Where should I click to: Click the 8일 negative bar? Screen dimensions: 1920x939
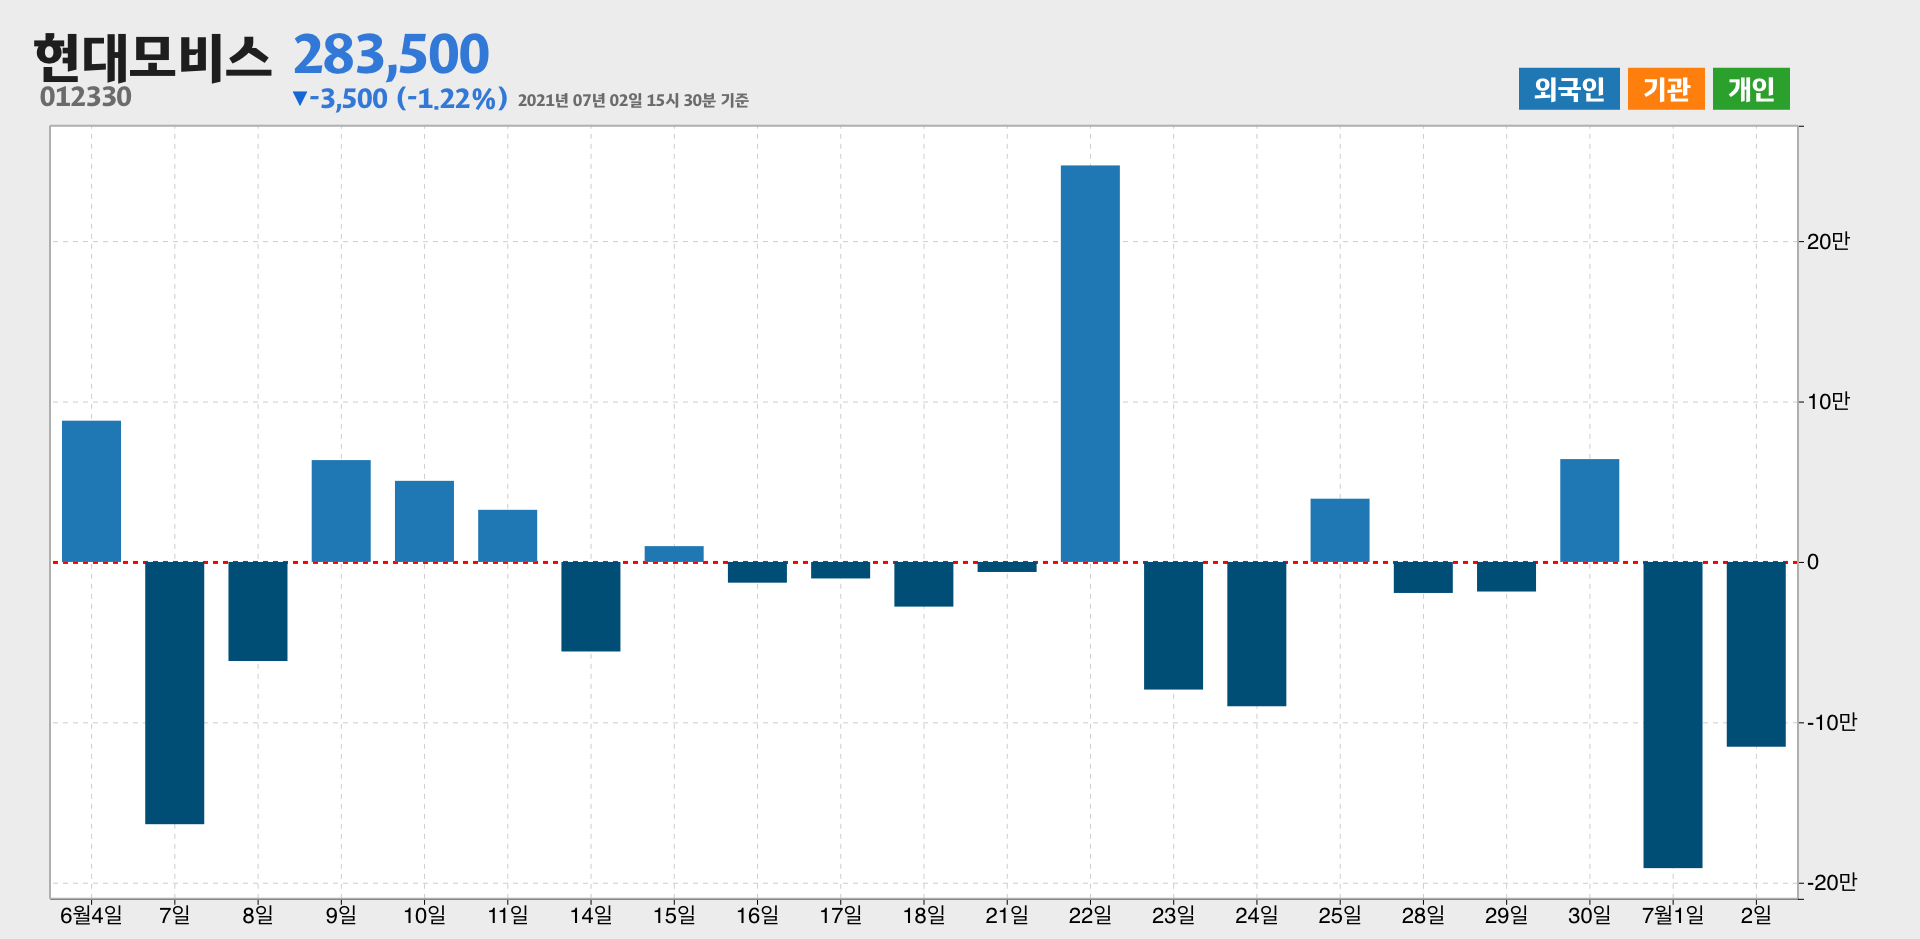click(x=258, y=611)
